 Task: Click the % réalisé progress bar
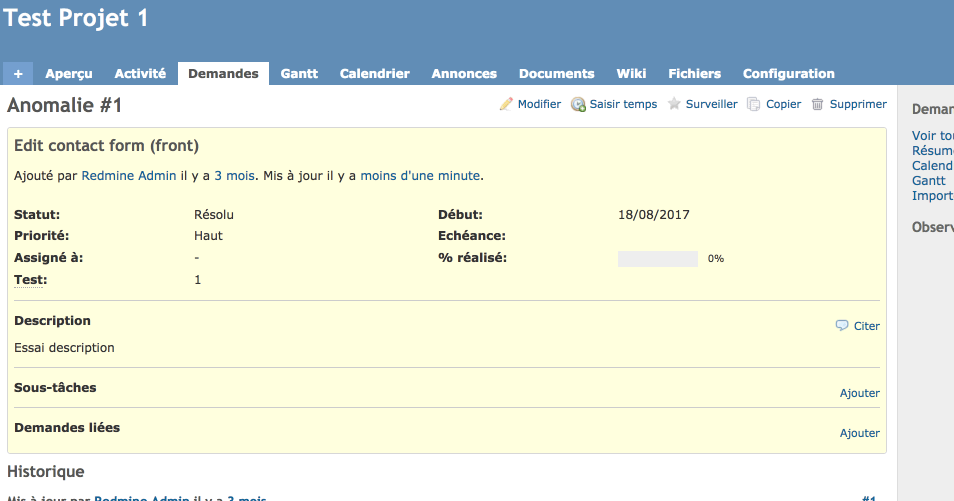coord(657,259)
